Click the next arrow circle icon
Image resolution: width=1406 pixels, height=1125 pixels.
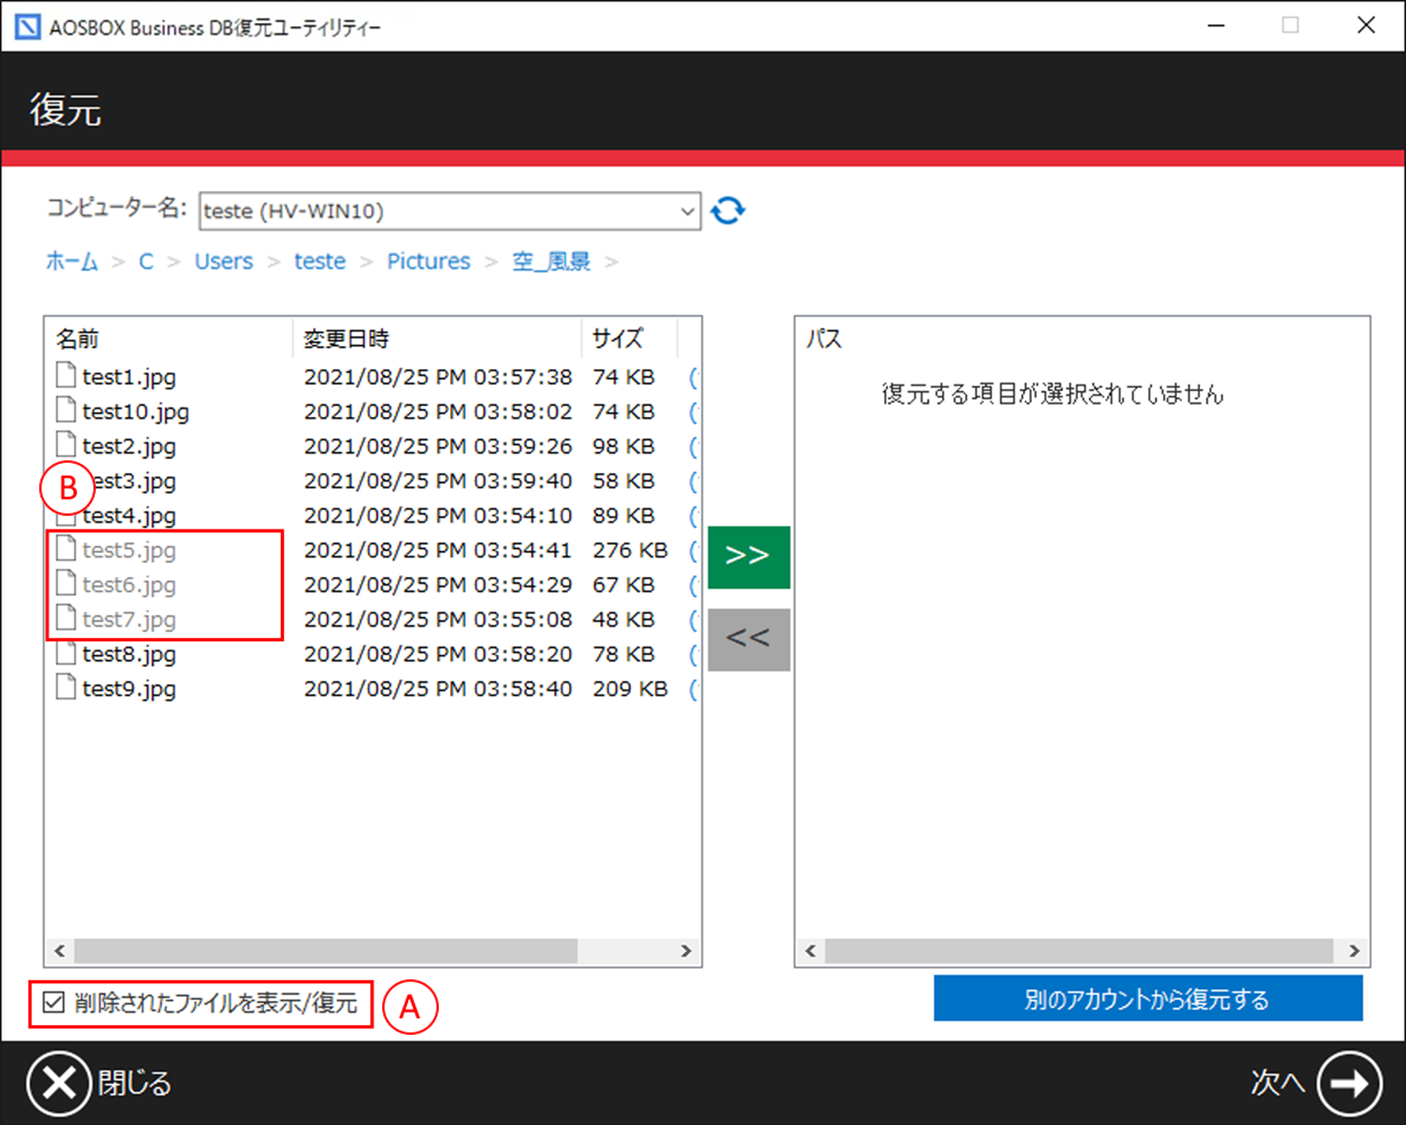(1349, 1083)
